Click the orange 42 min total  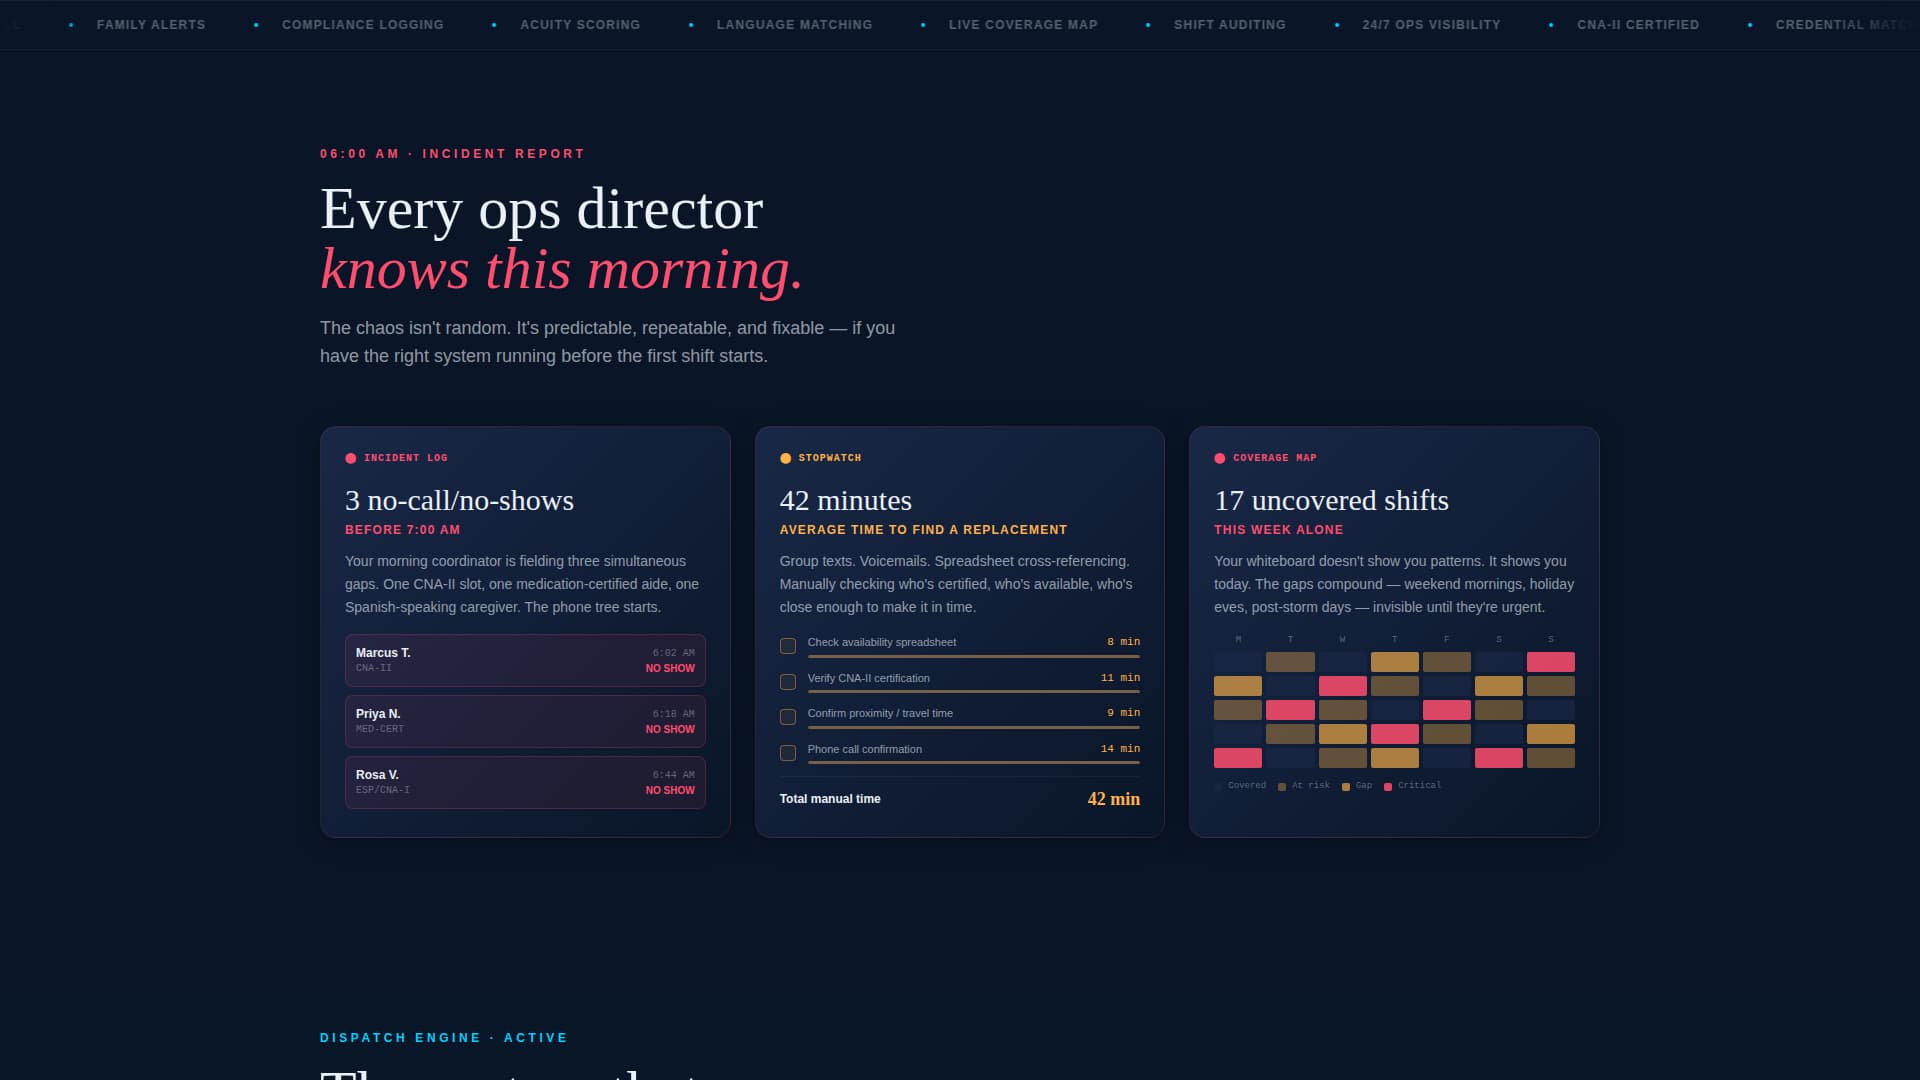click(x=1113, y=799)
